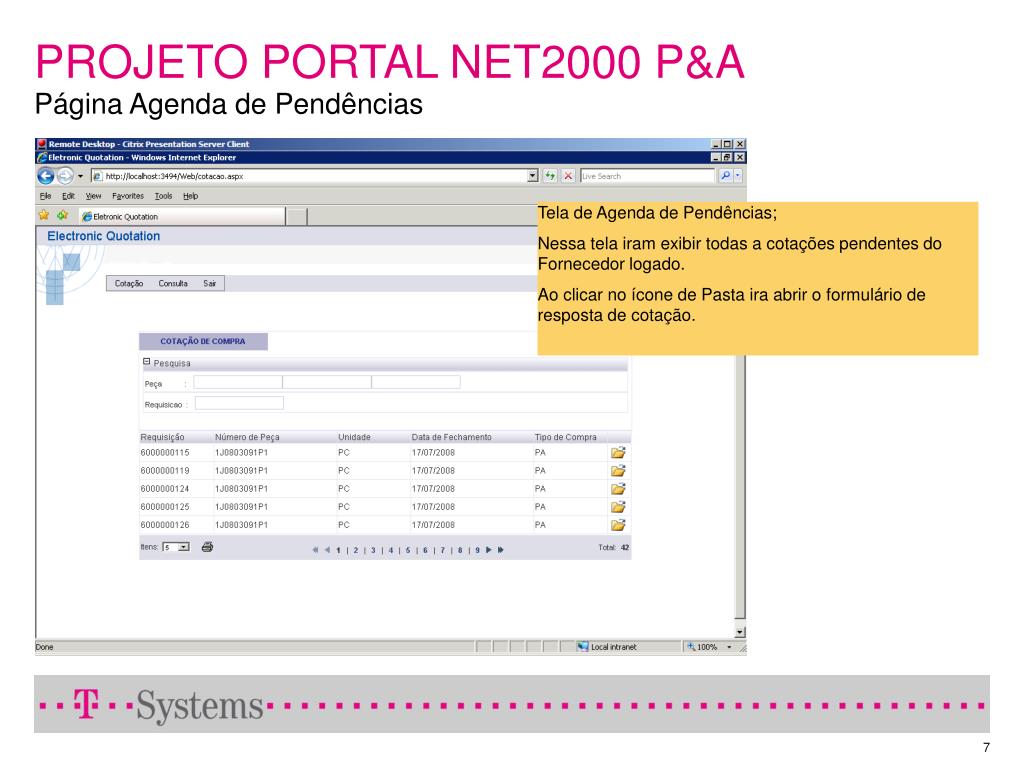Click the Data de Fechamento column header
Screen dimensions: 1024x768
point(451,437)
